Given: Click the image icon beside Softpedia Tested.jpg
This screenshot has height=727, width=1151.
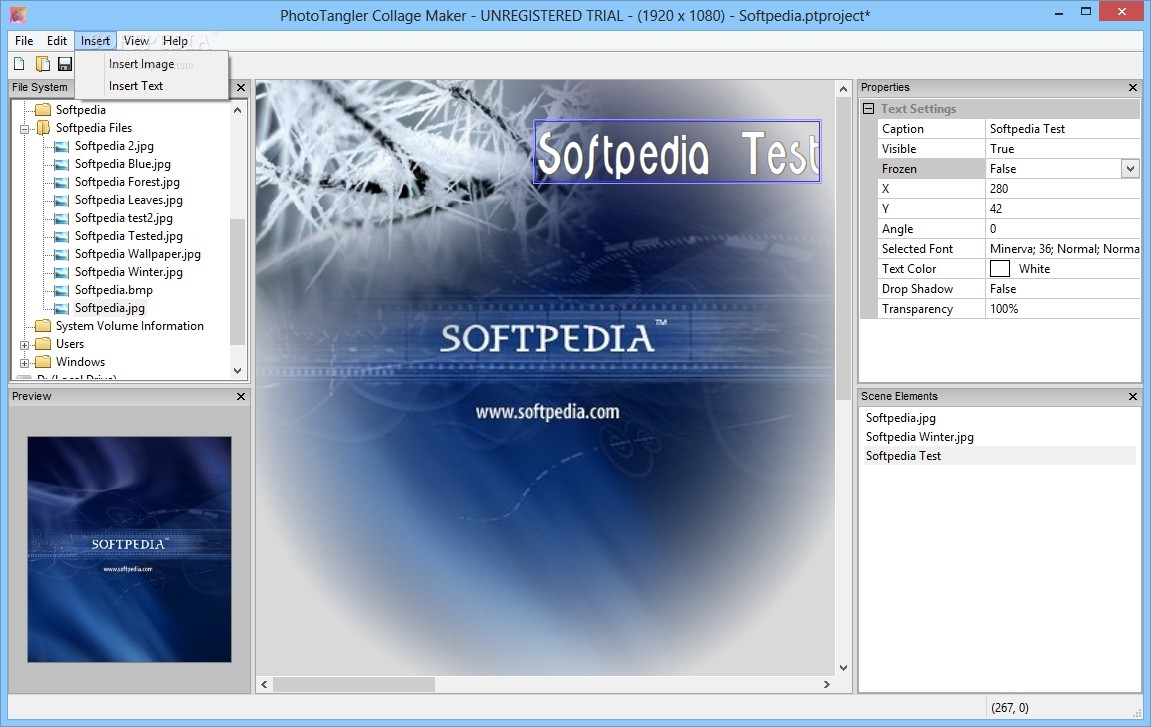Looking at the screenshot, I should [x=62, y=236].
